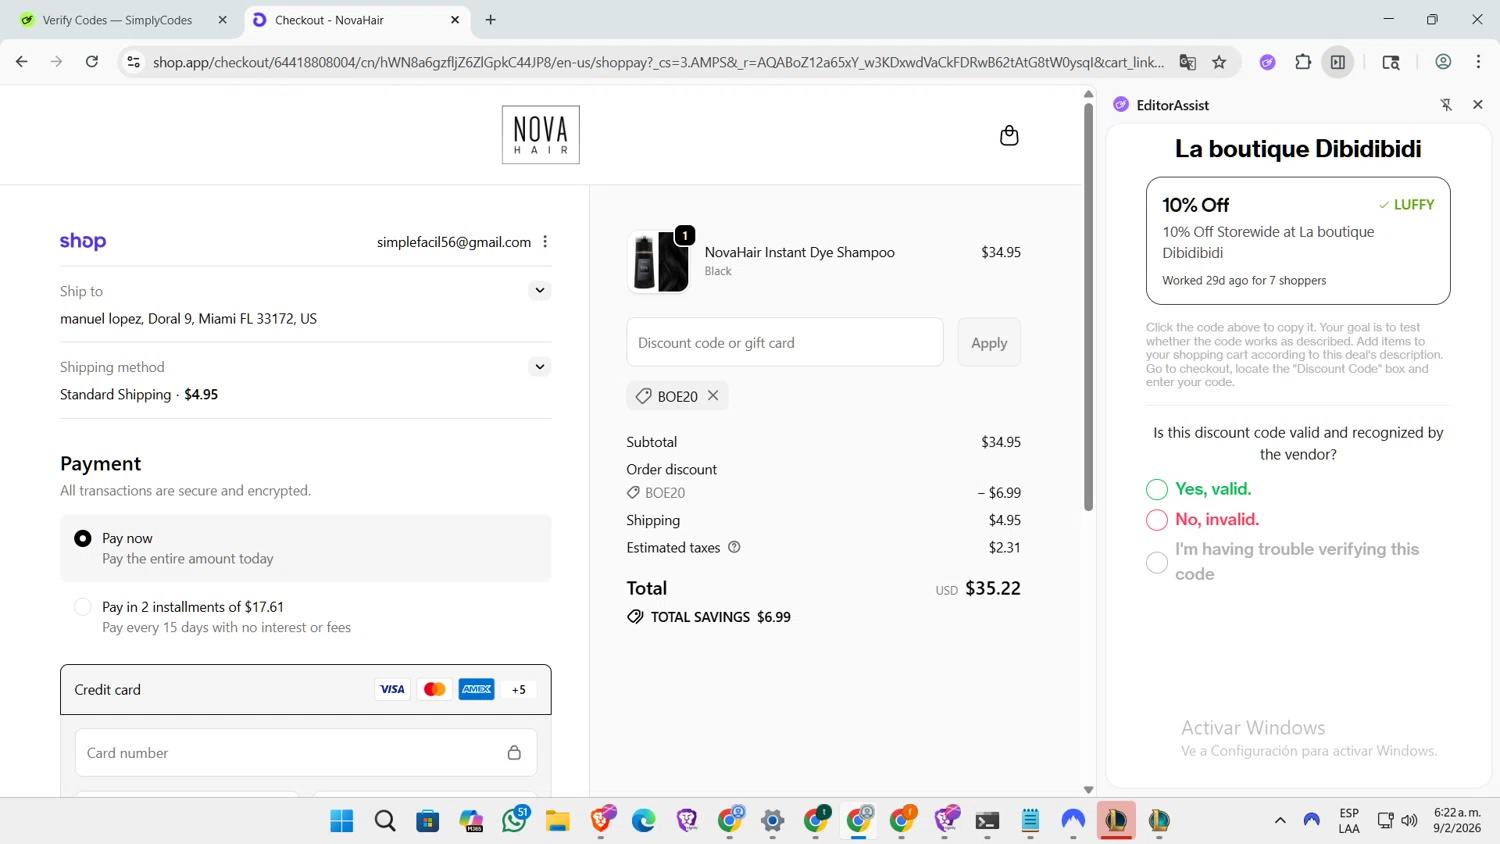Click the TOTAL SAVINGS $6.99 line

click(x=709, y=617)
